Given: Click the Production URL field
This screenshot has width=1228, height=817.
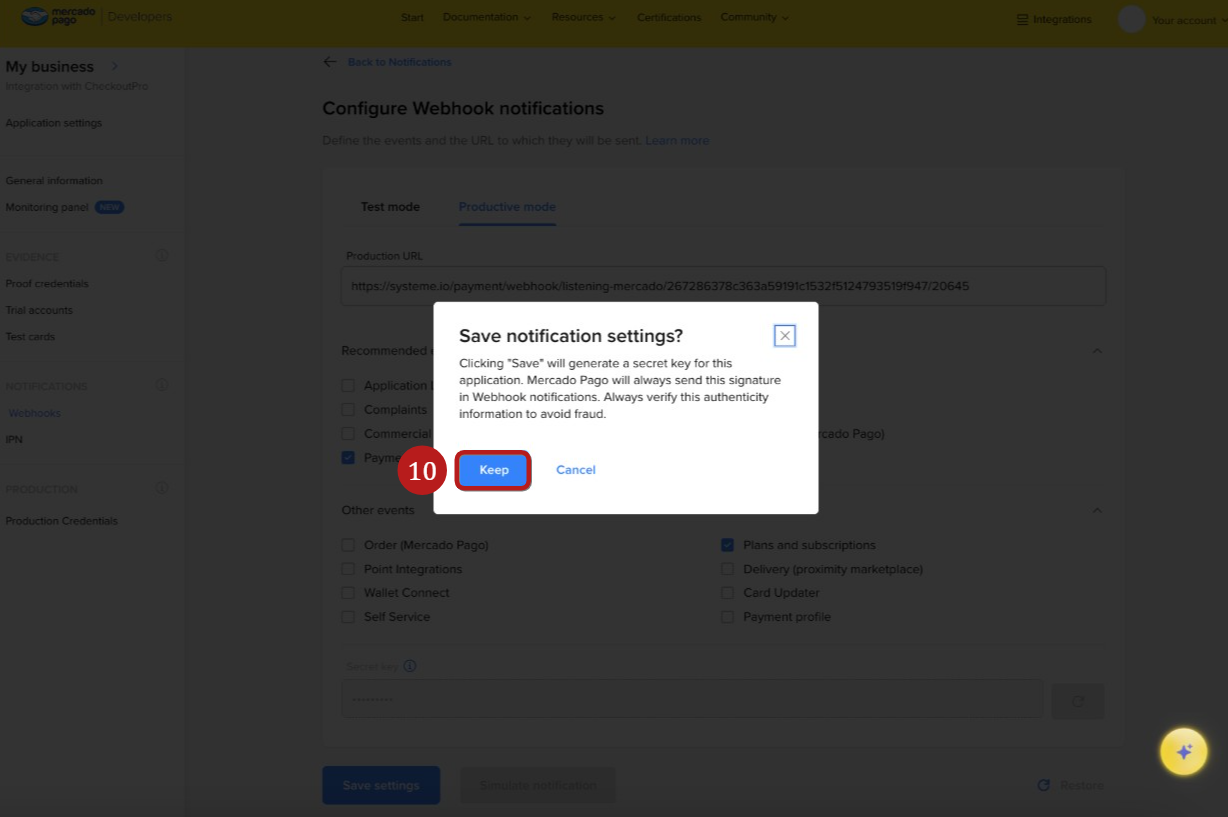Looking at the screenshot, I should point(723,286).
